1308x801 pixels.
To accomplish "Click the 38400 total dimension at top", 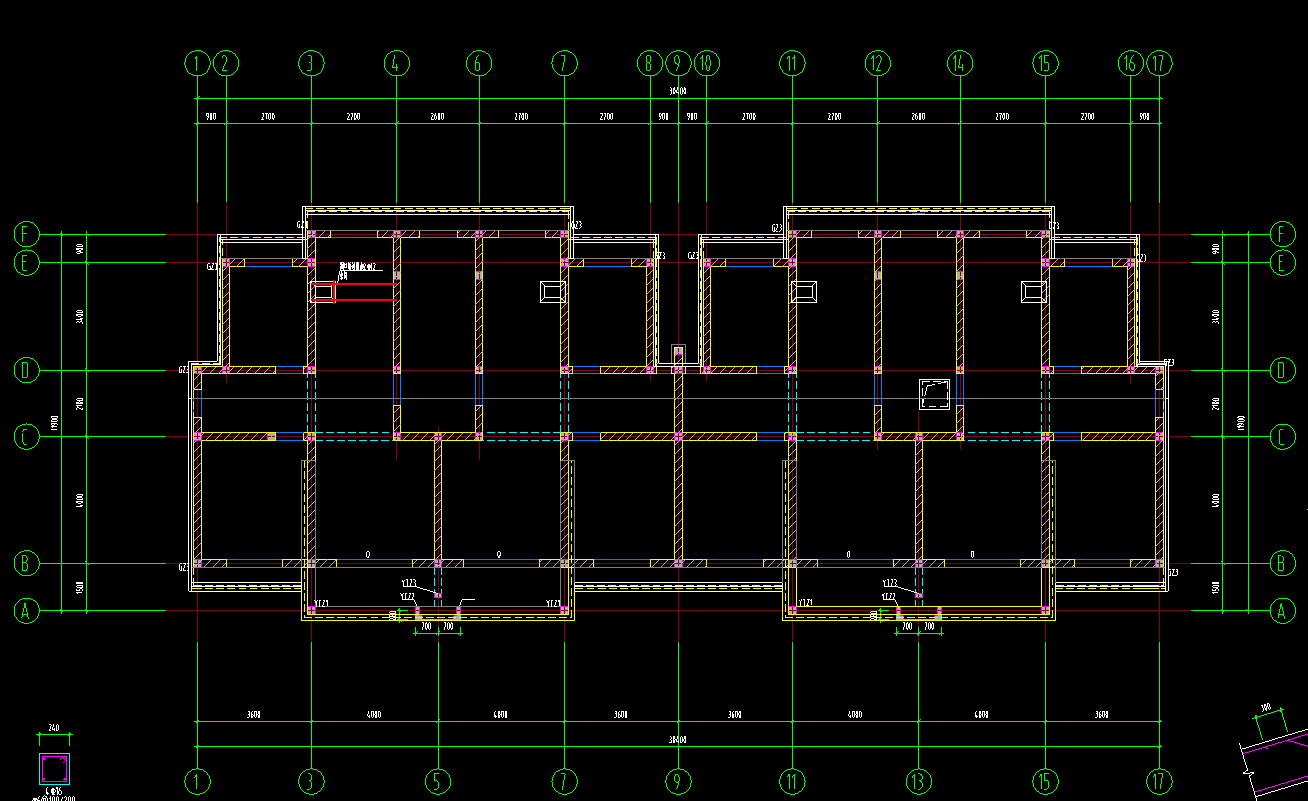I will click(677, 91).
